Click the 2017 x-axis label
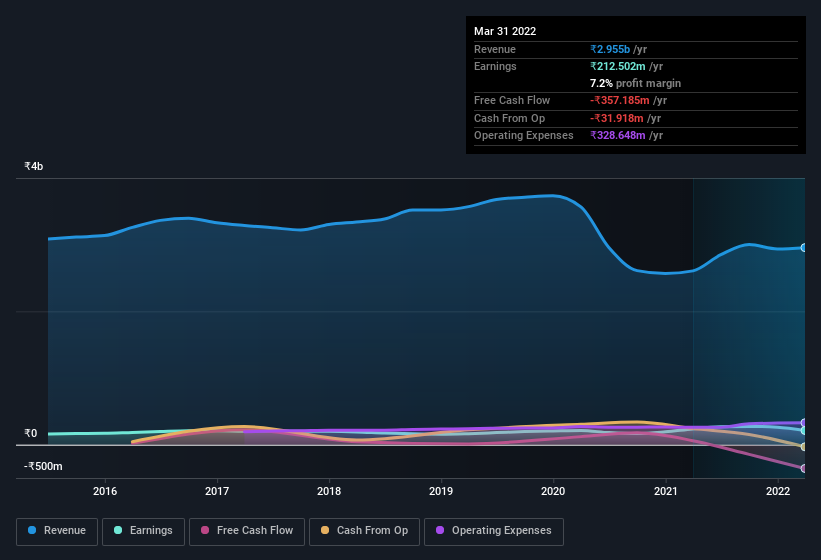Viewport: 821px width, 560px height. [217, 491]
